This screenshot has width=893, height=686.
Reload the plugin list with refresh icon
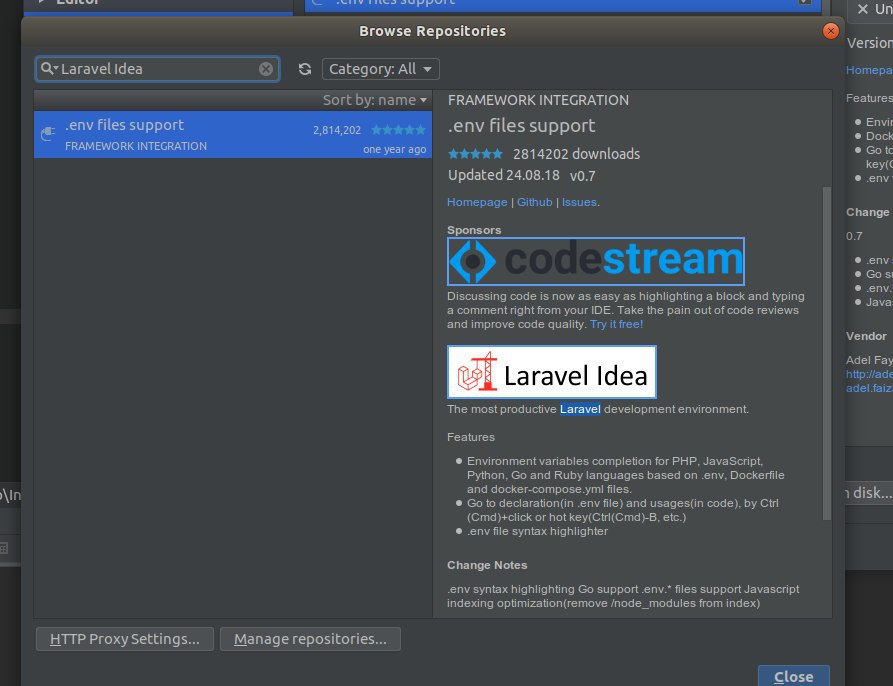[305, 69]
